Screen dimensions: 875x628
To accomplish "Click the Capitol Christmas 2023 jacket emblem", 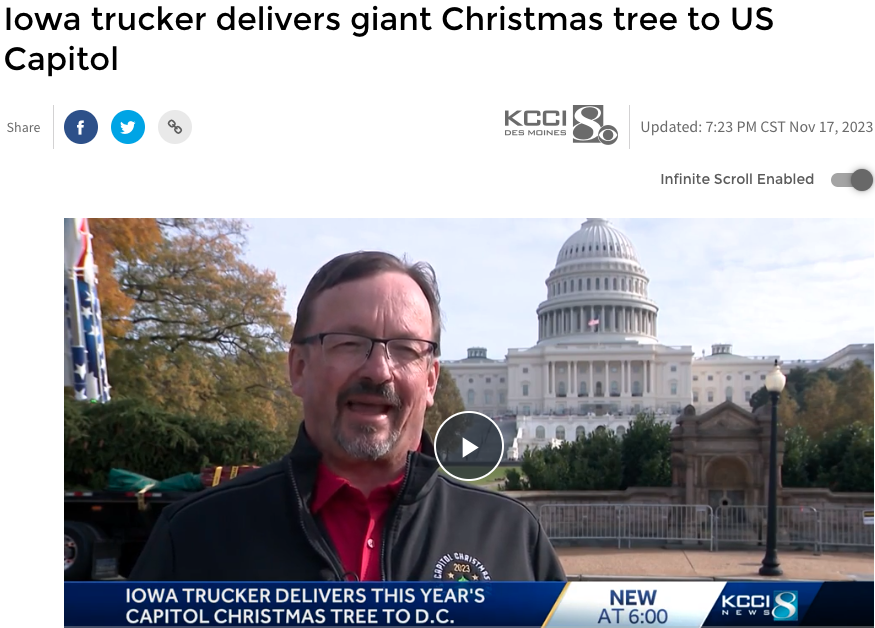I will [462, 567].
